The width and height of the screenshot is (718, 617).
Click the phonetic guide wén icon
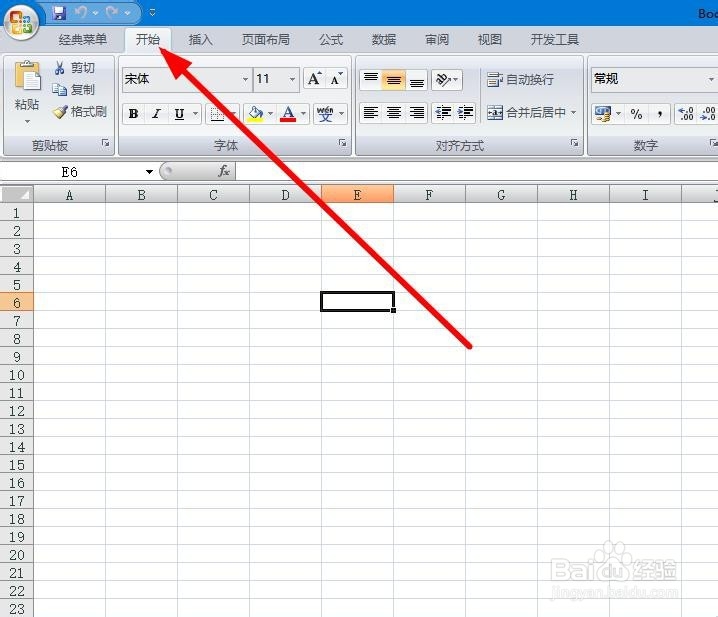[x=325, y=114]
